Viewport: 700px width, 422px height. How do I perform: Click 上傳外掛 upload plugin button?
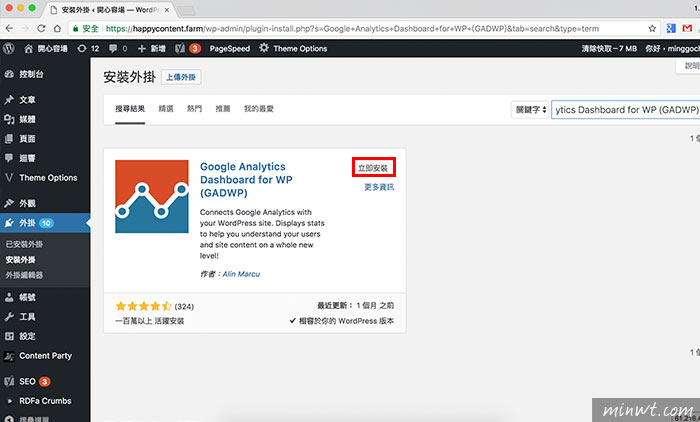point(181,77)
